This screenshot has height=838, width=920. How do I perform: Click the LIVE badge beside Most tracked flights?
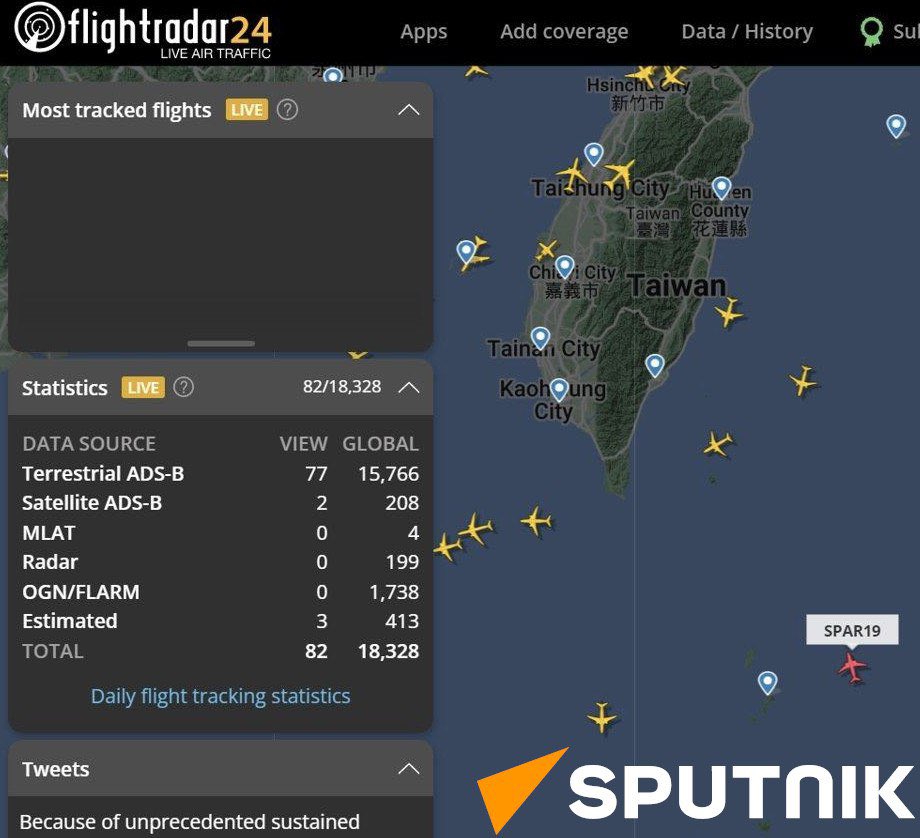246,110
